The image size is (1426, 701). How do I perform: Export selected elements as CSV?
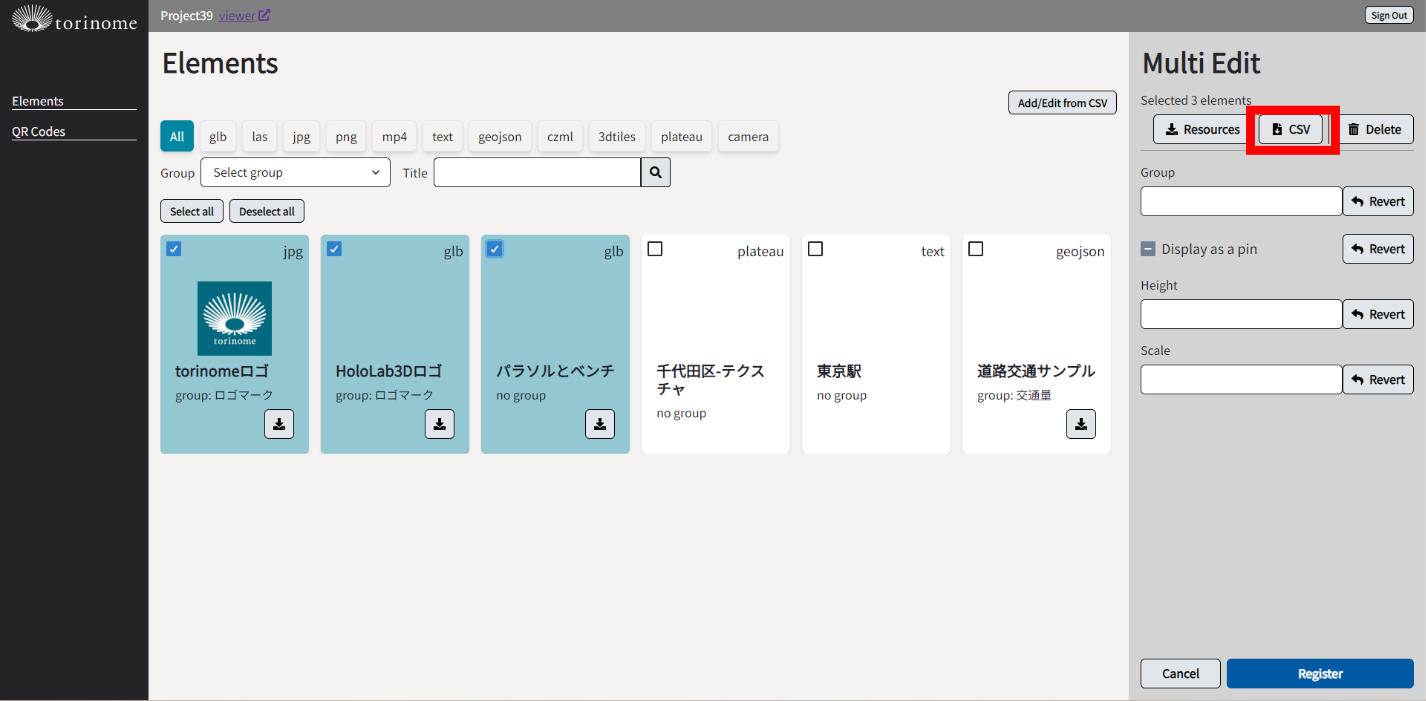point(1290,129)
